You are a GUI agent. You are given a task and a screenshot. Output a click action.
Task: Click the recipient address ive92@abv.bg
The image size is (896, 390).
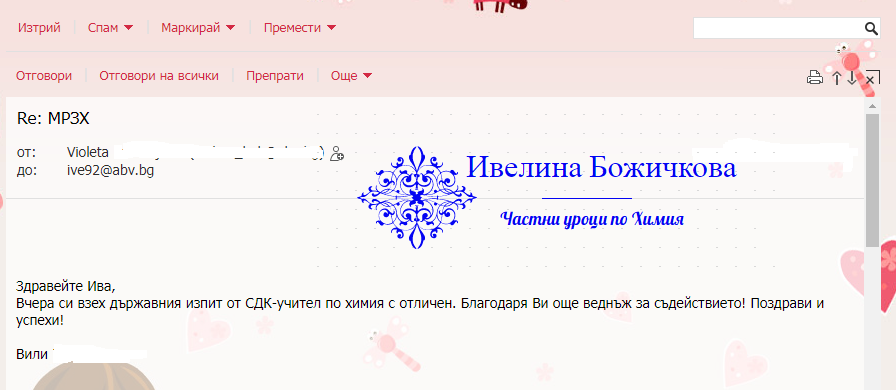point(110,170)
